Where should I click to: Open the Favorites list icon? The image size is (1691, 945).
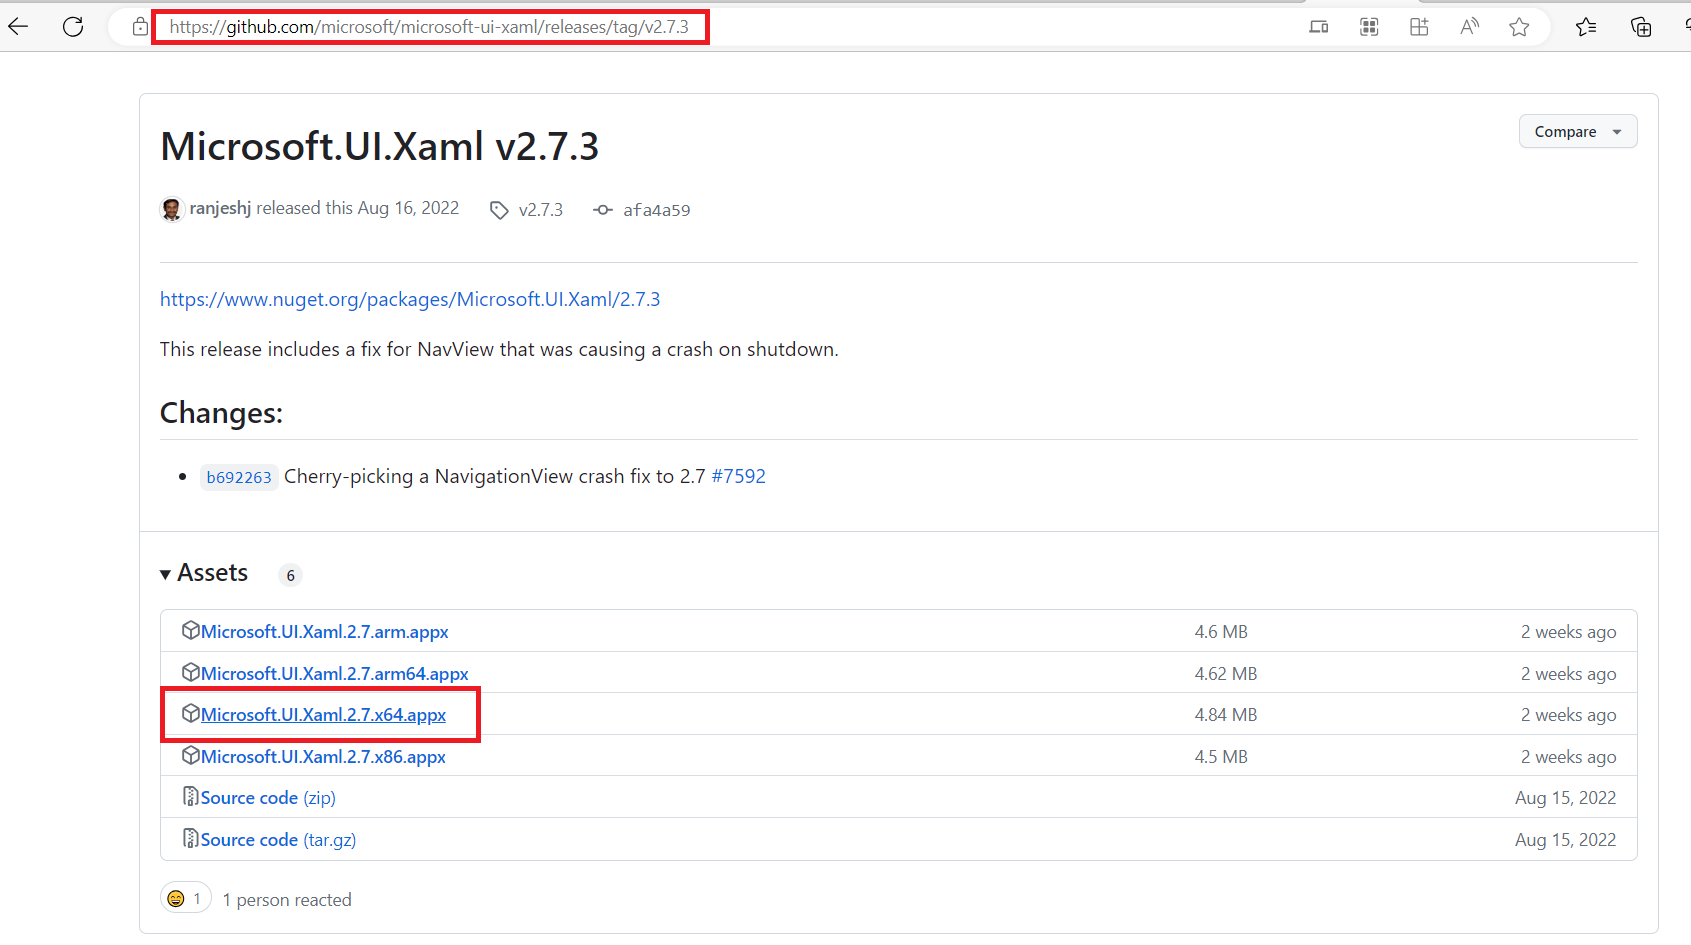pyautogui.click(x=1586, y=27)
